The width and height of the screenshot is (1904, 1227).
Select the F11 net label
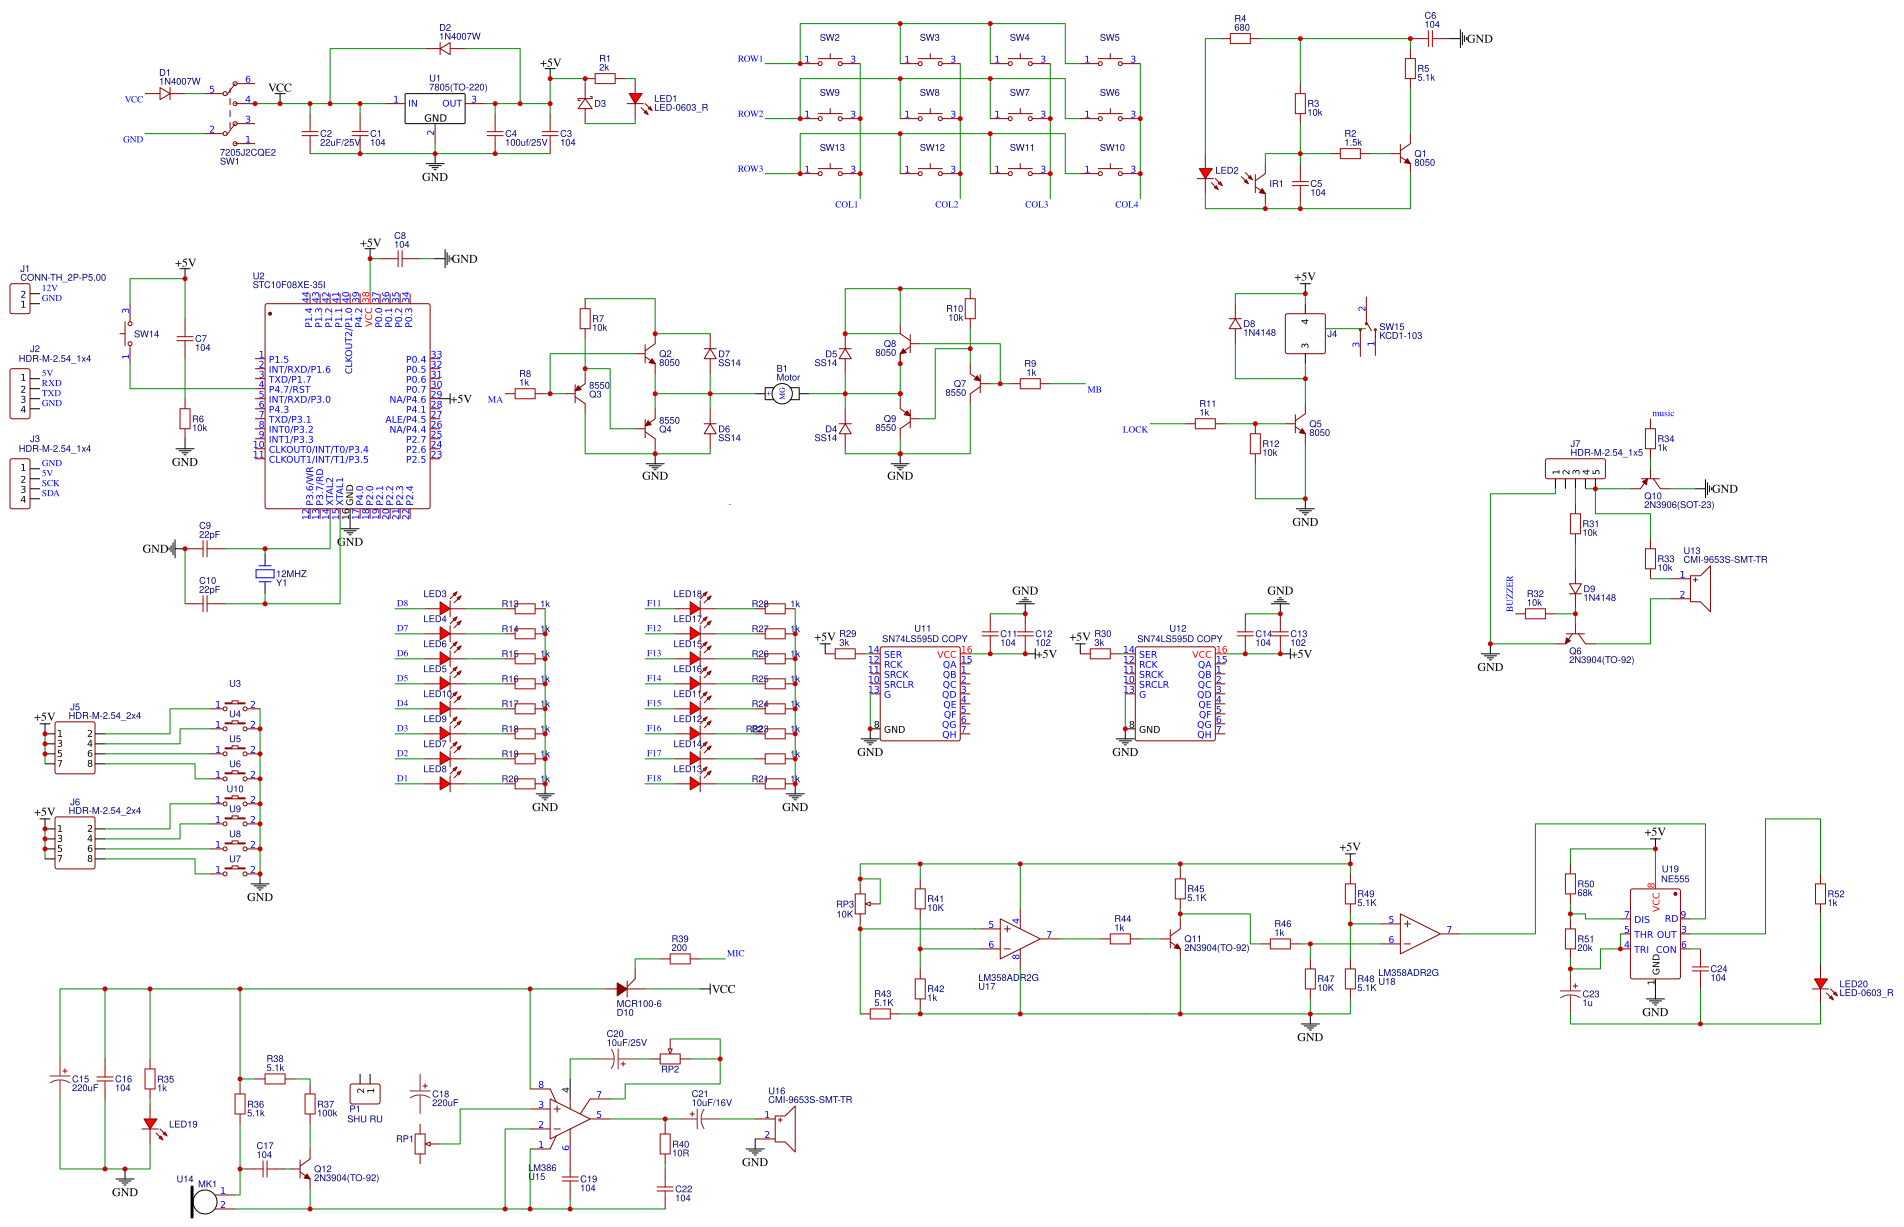pyautogui.click(x=653, y=603)
